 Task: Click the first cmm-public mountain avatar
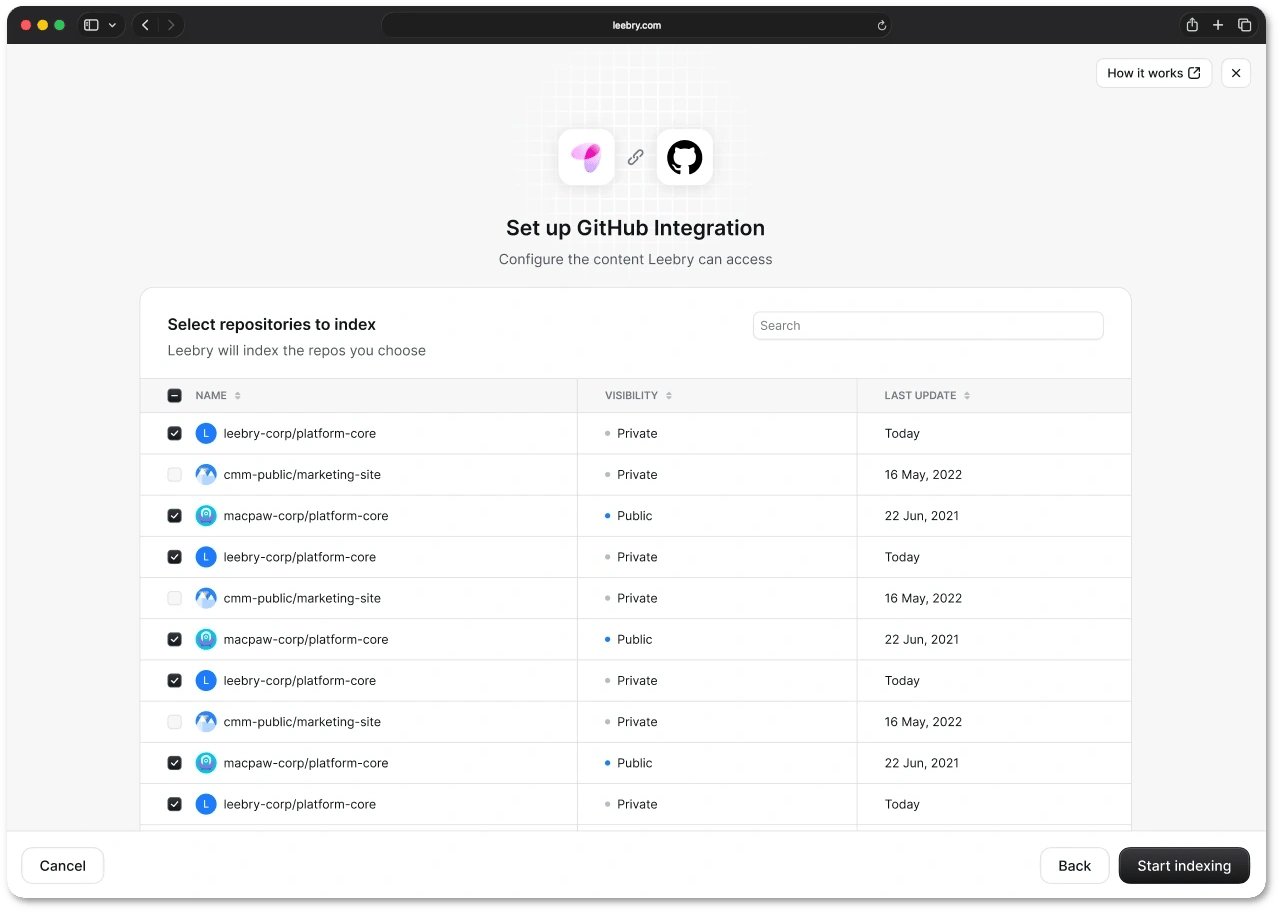click(206, 475)
